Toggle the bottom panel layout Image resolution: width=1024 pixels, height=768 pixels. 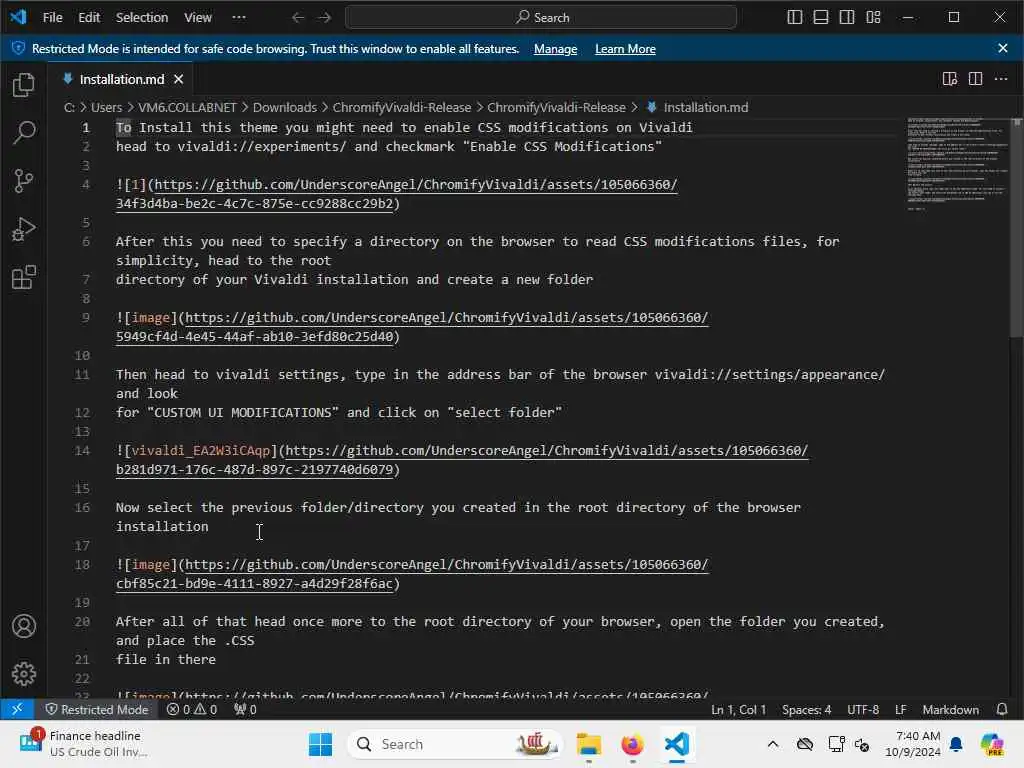820,18
